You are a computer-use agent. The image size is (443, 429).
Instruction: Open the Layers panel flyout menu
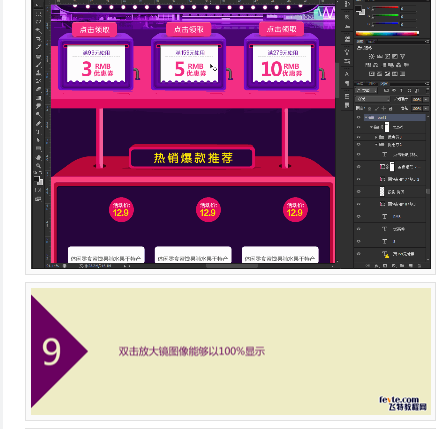coord(427,84)
